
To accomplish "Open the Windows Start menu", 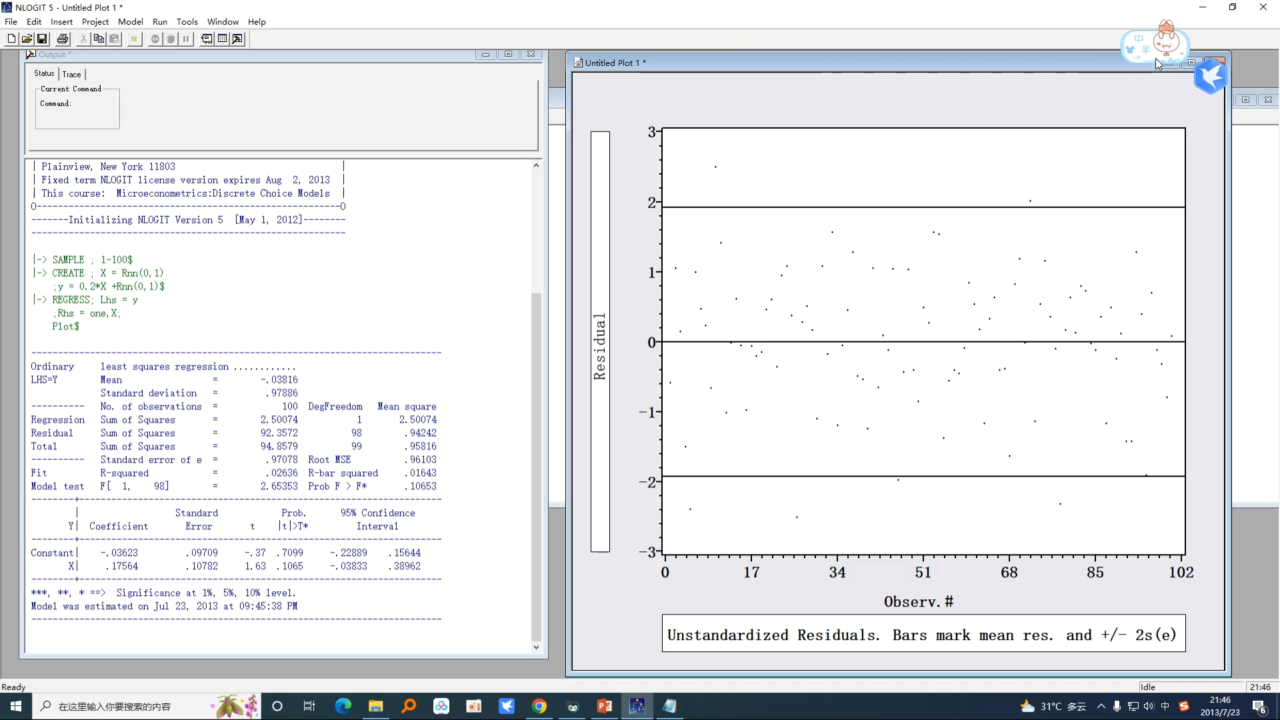I will (x=14, y=706).
